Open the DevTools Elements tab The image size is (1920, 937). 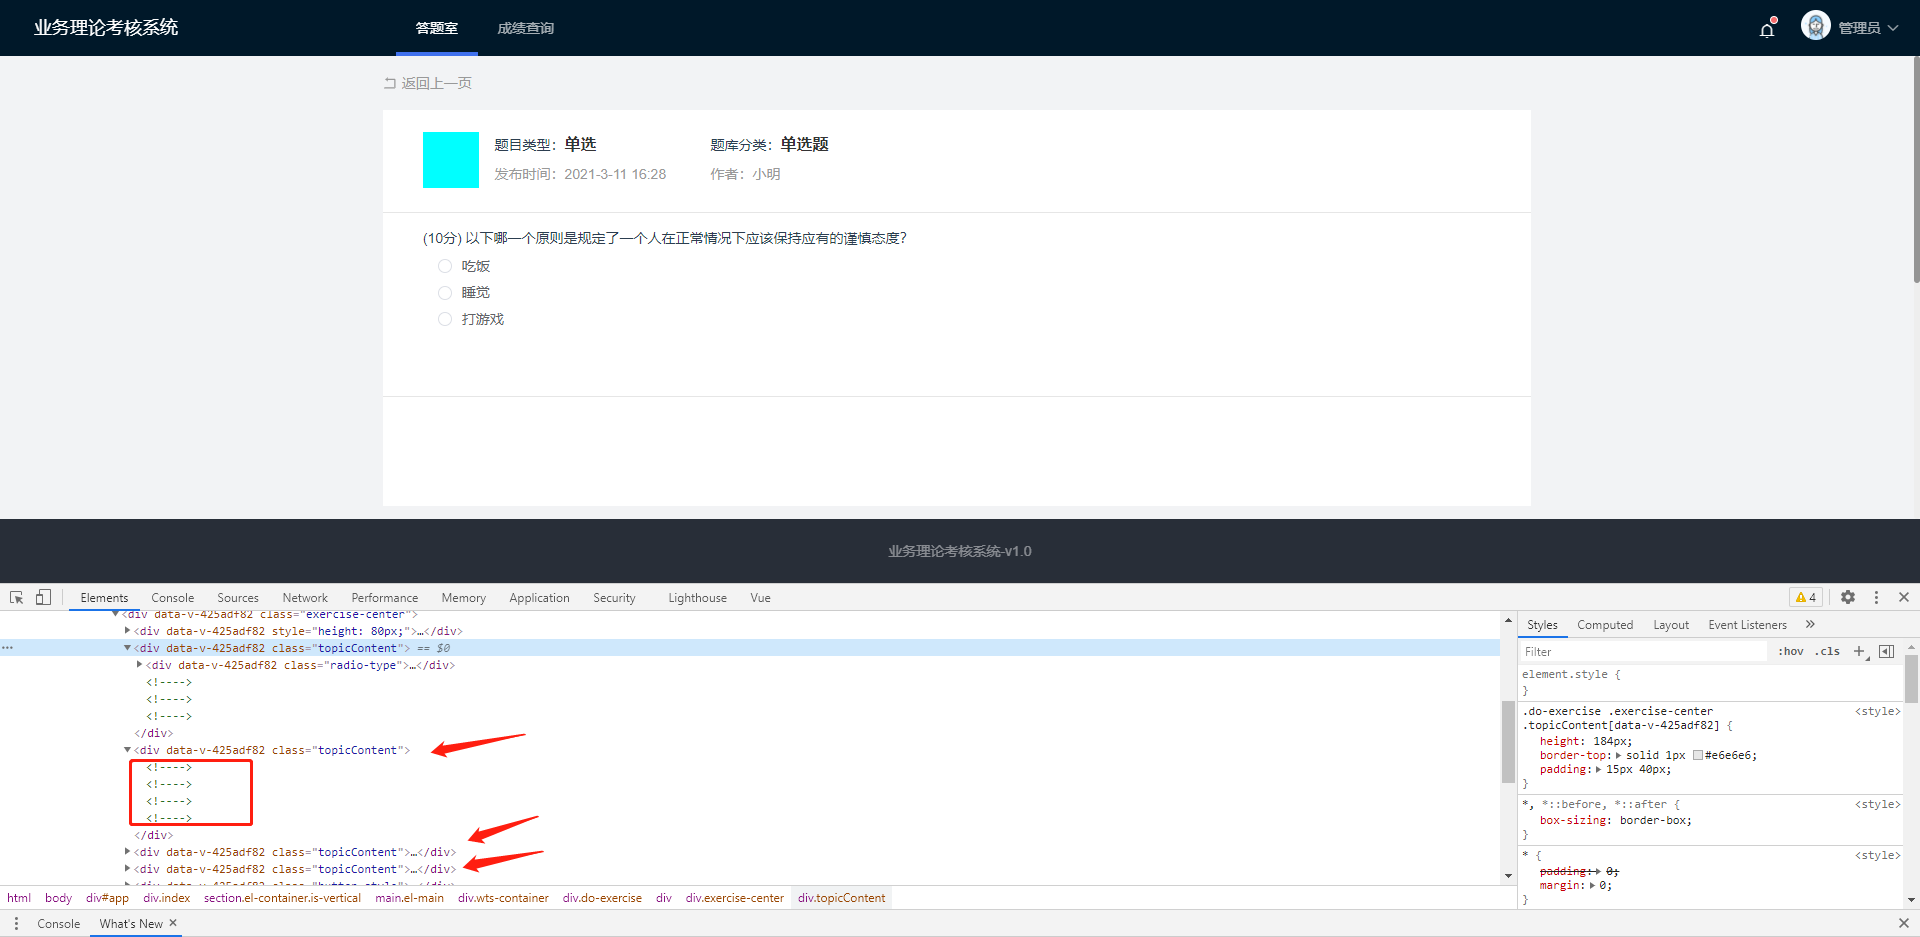tap(104, 598)
